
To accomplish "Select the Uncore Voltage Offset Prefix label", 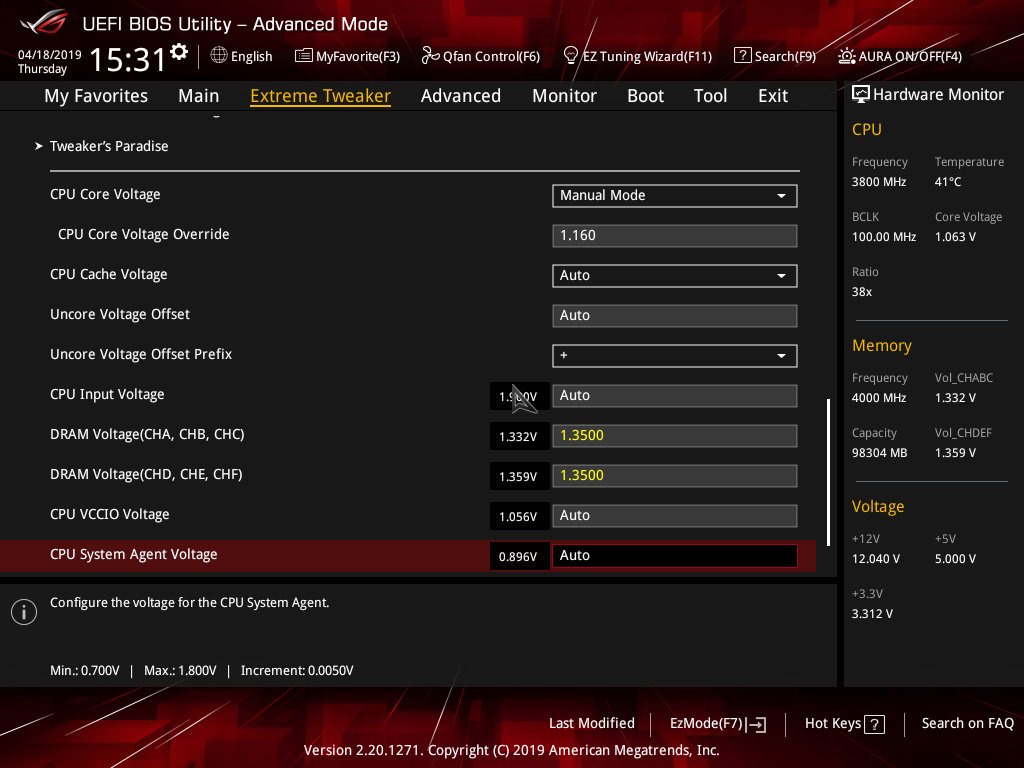I will click(x=141, y=354).
